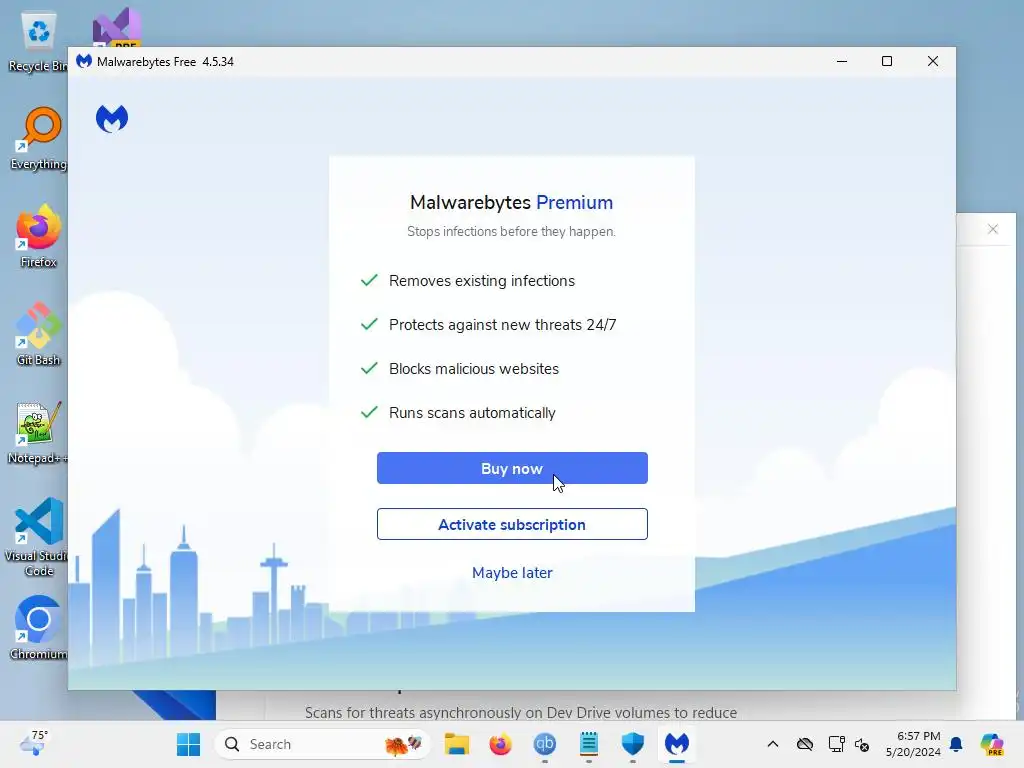Open Recycle Bin desktop icon

[x=38, y=42]
